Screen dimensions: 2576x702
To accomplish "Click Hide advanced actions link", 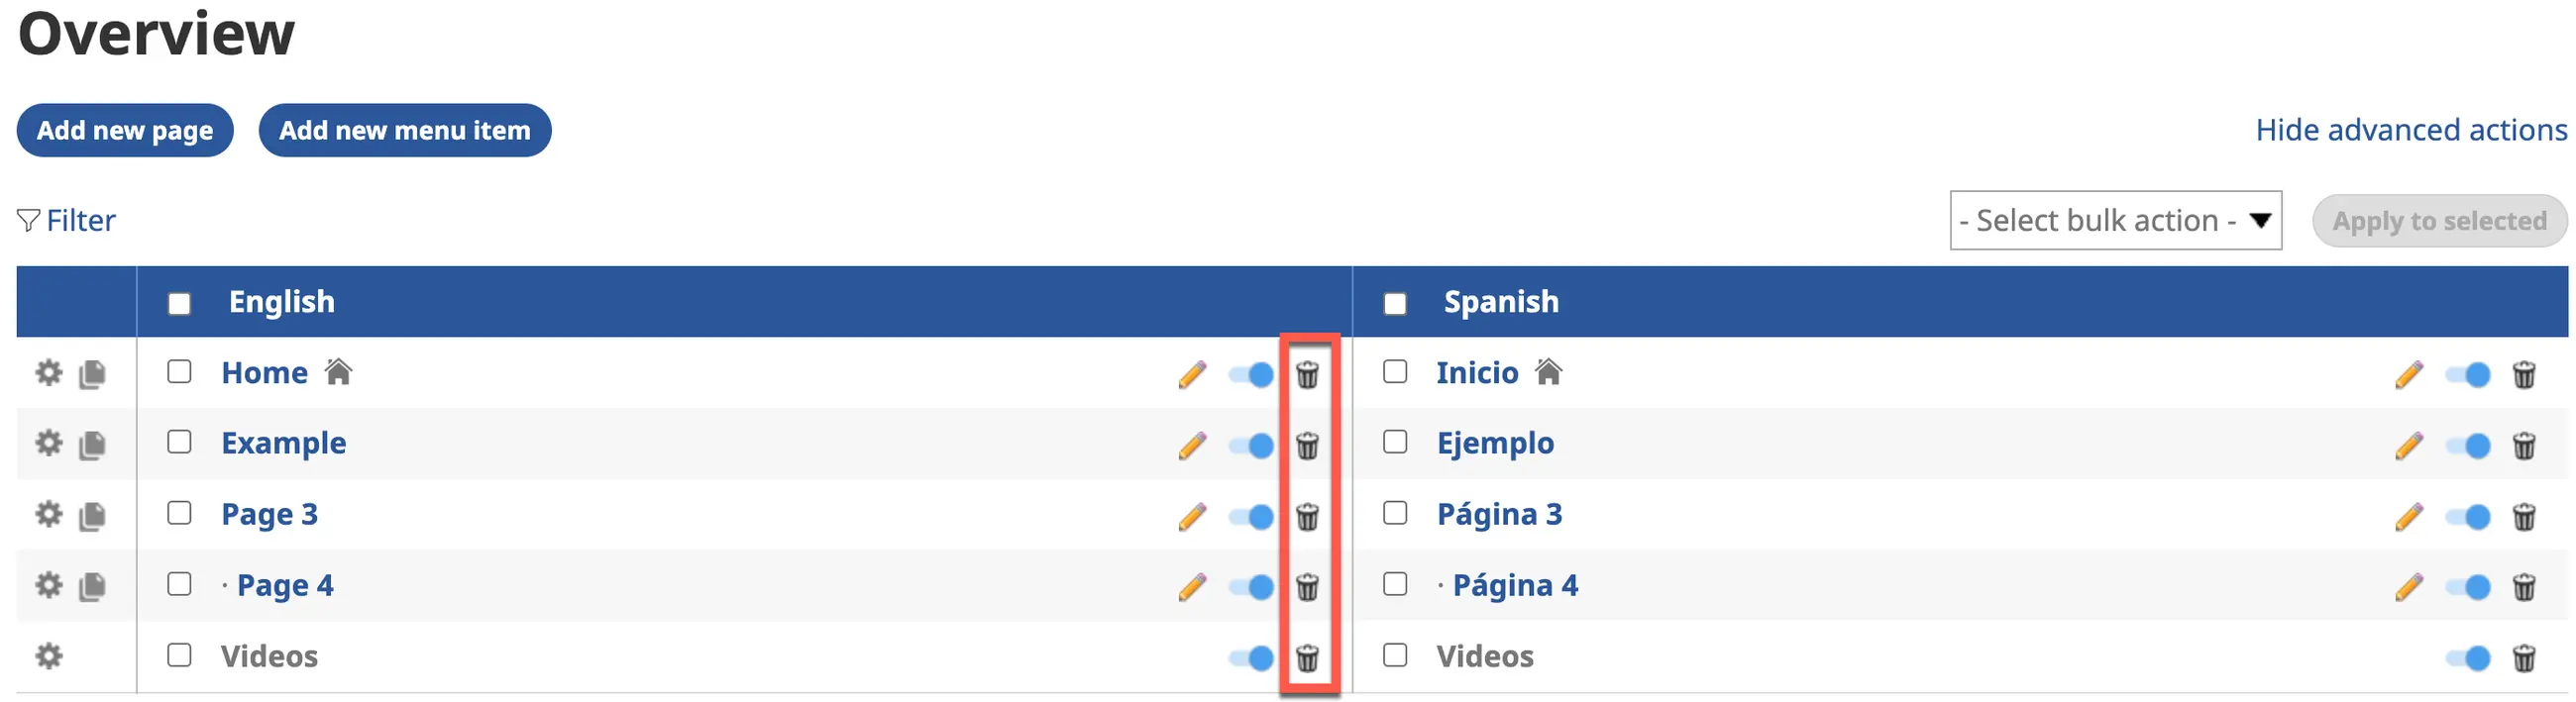I will coord(2410,130).
